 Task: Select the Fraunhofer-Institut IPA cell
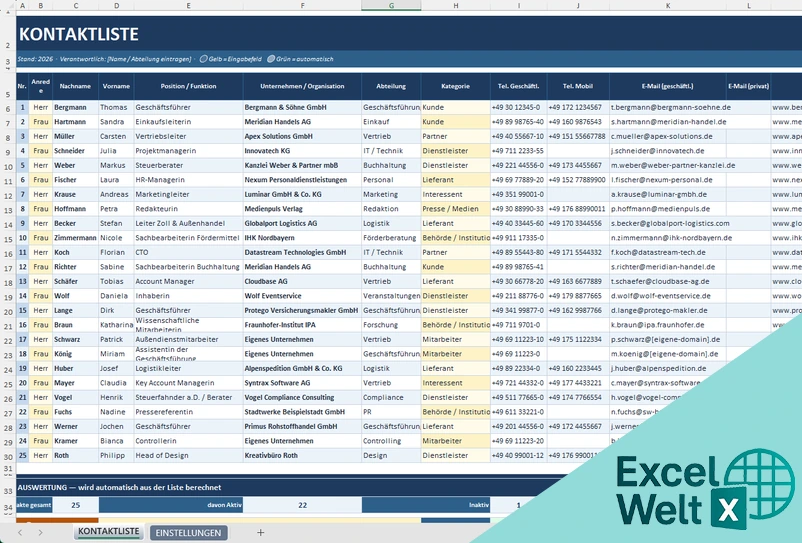click(302, 325)
